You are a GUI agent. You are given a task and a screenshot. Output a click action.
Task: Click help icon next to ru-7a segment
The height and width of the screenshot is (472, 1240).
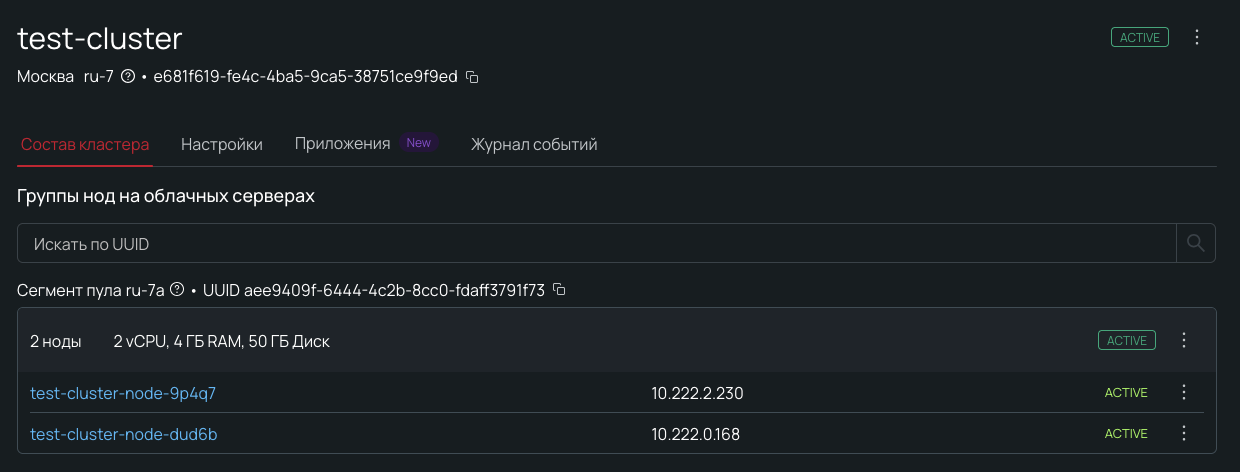pyautogui.click(x=177, y=290)
